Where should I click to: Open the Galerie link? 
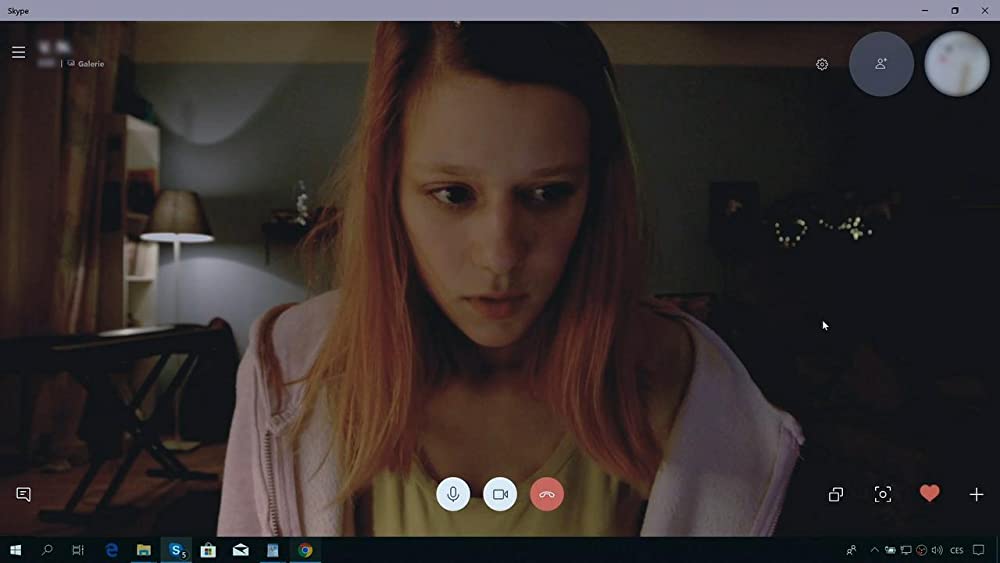pyautogui.click(x=90, y=64)
